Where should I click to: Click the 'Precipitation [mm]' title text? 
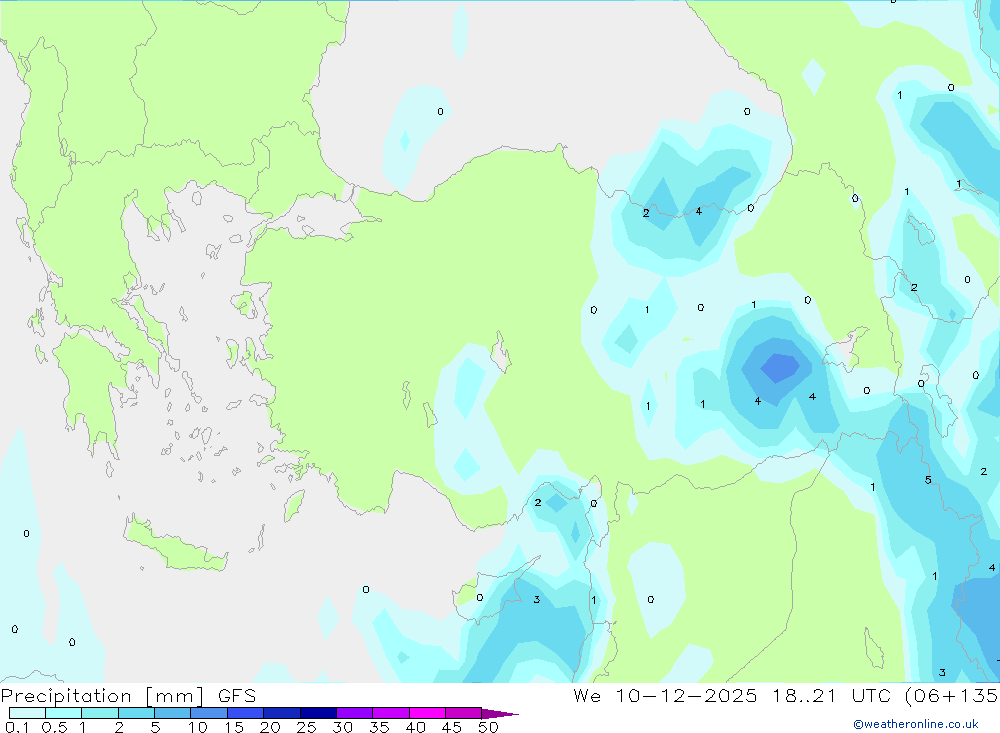[103, 696]
